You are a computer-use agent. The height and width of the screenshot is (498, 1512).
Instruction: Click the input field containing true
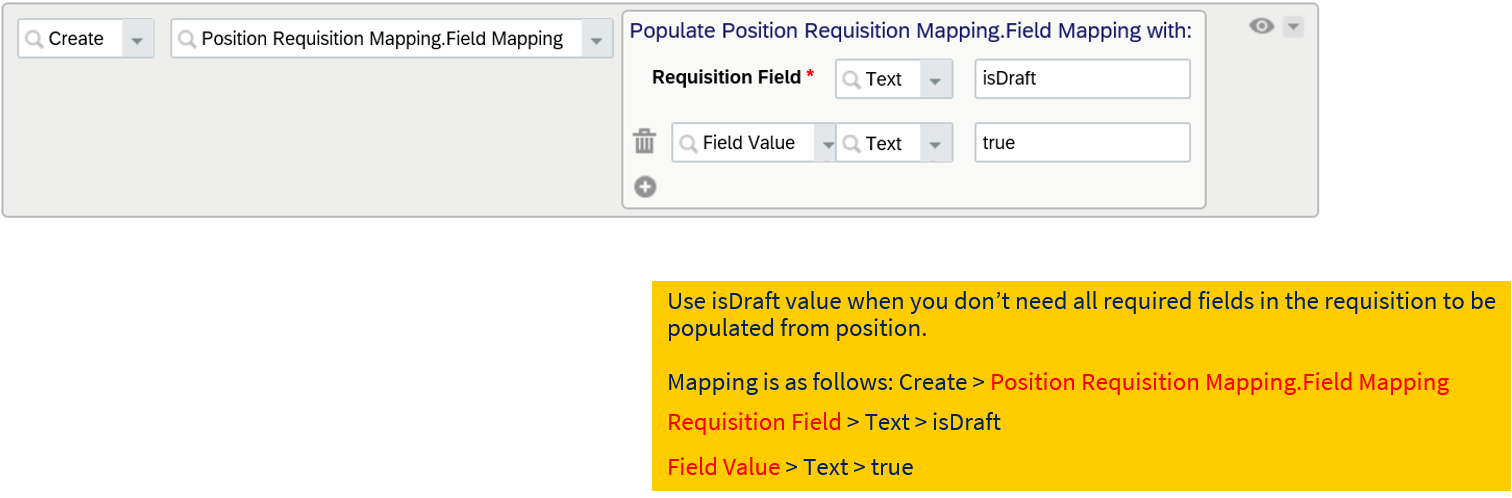(1082, 143)
